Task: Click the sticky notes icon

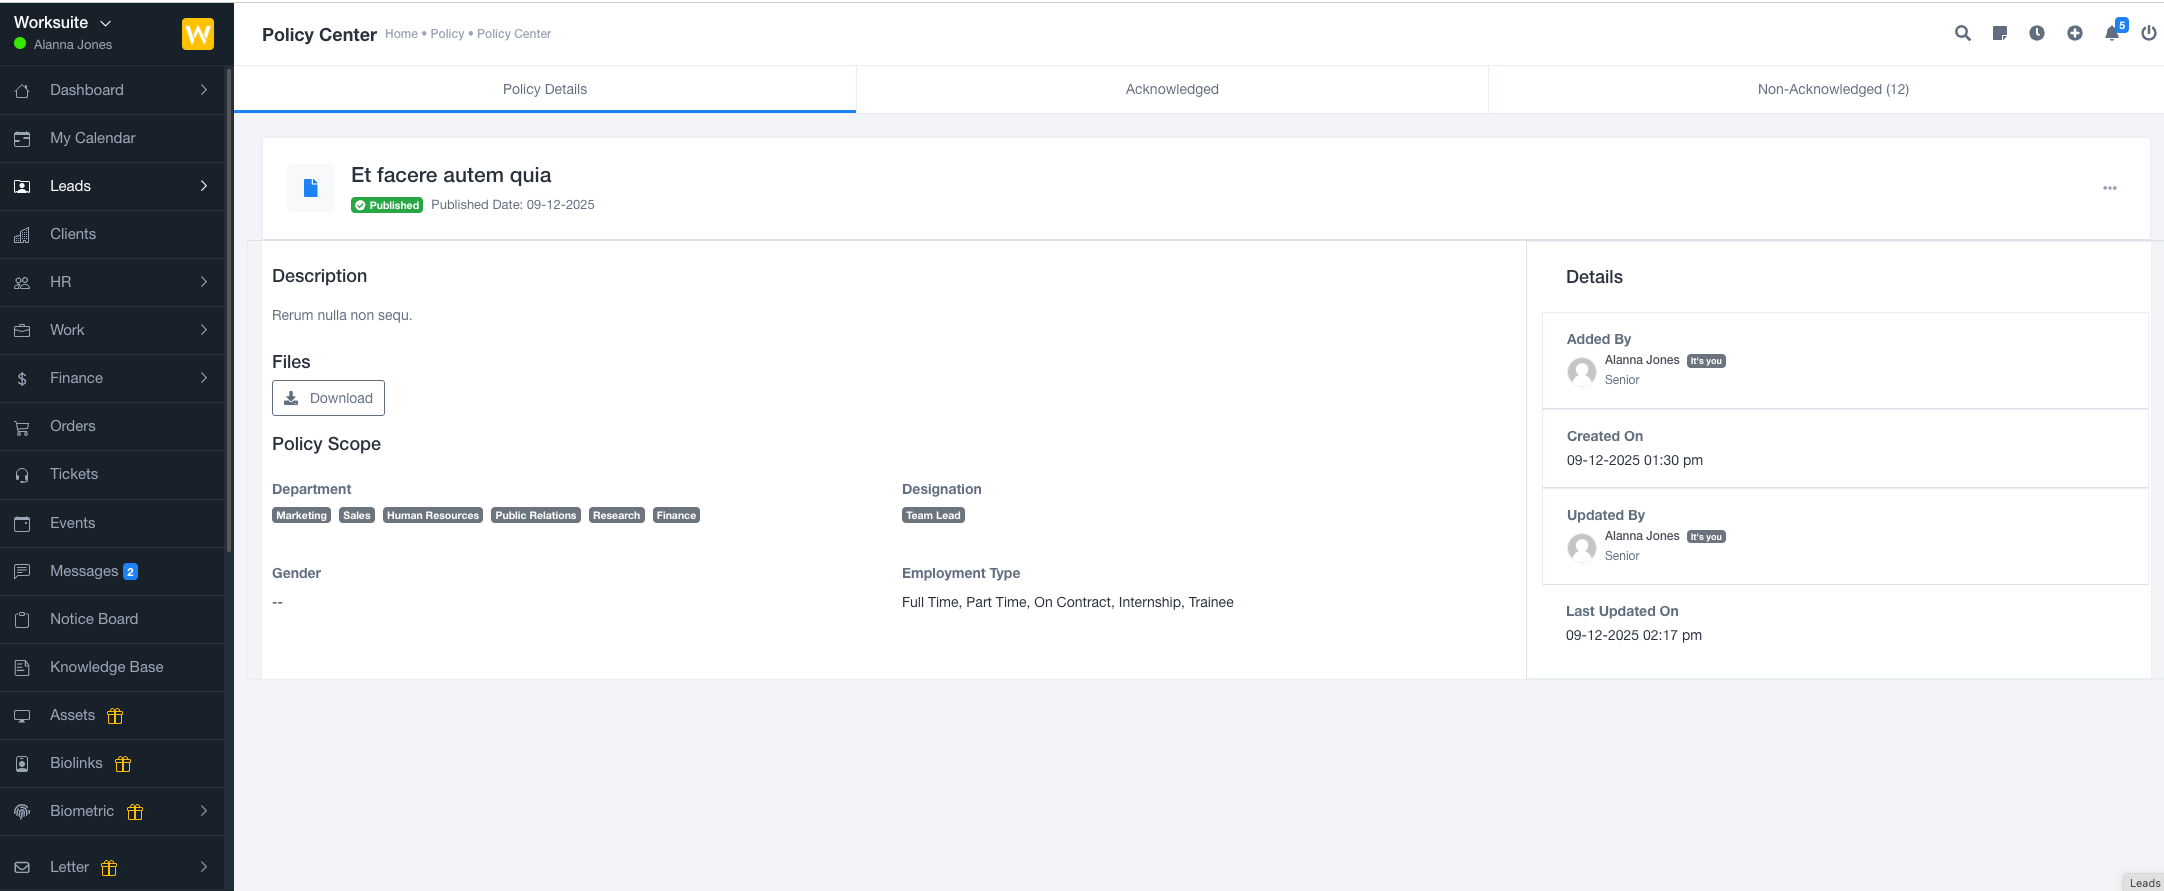Action: (1999, 33)
